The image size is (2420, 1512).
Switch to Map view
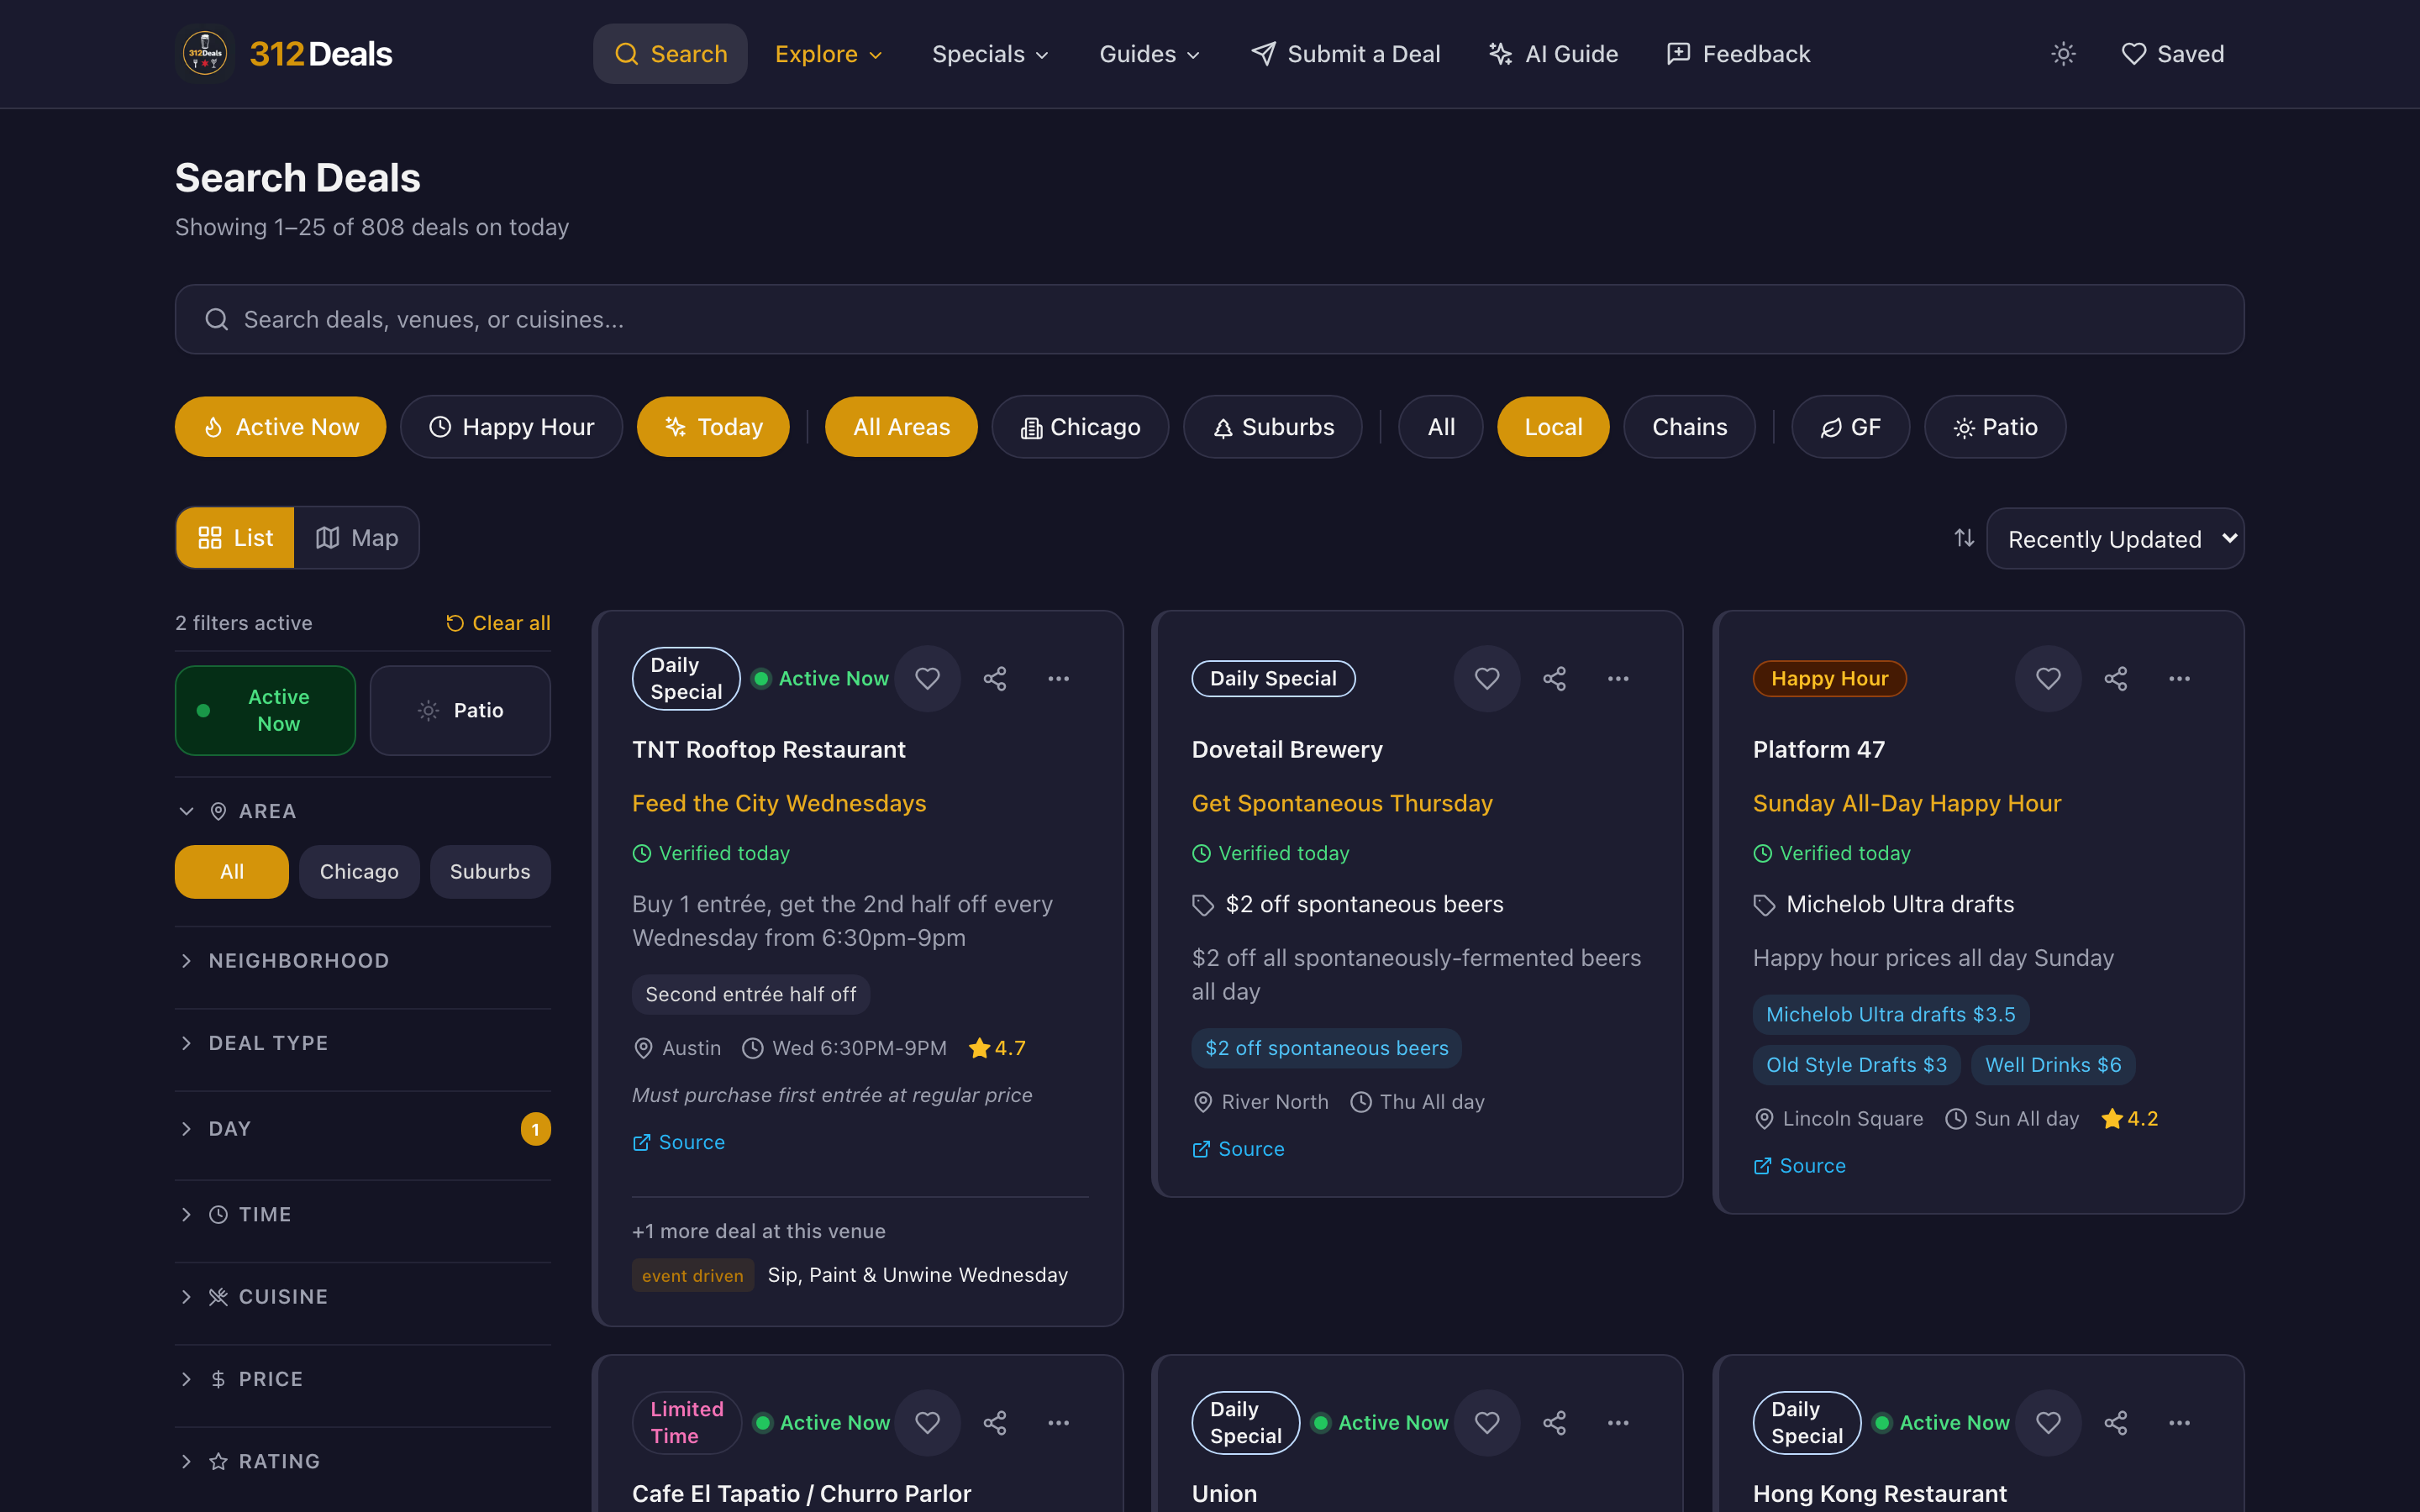point(356,538)
